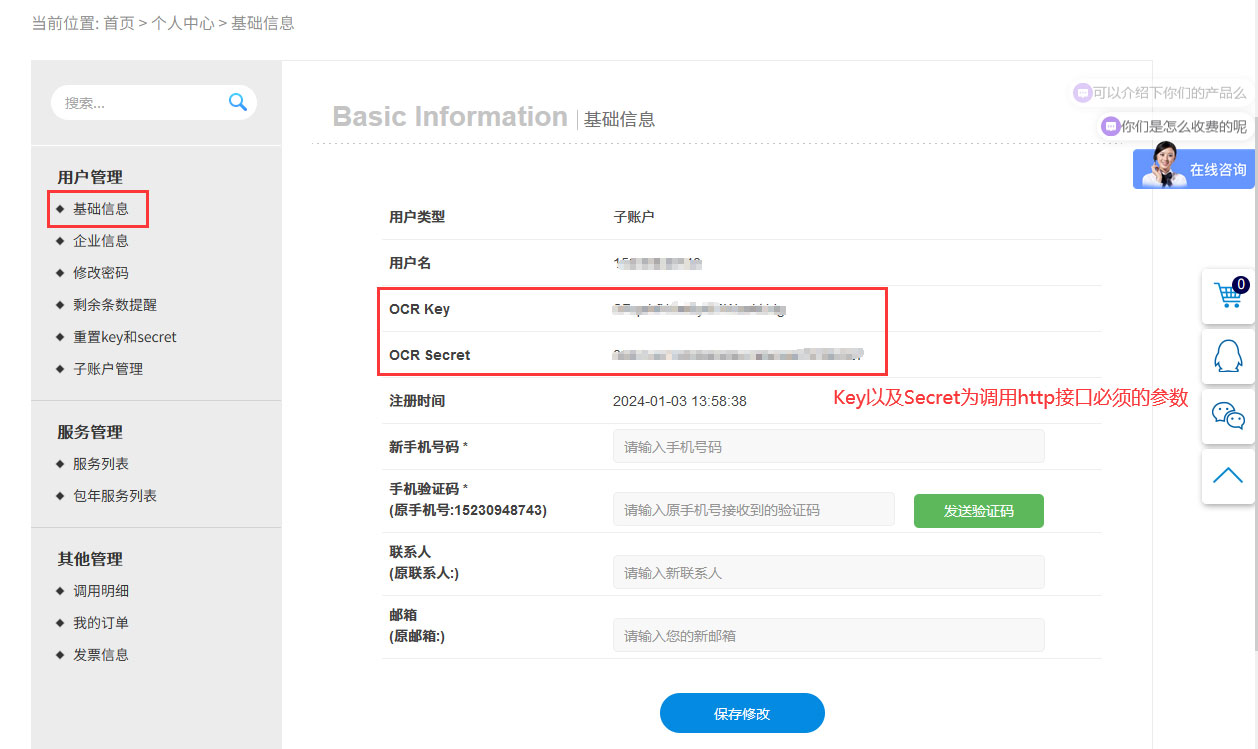Open 子账户管理 in the sidebar

click(x=107, y=369)
